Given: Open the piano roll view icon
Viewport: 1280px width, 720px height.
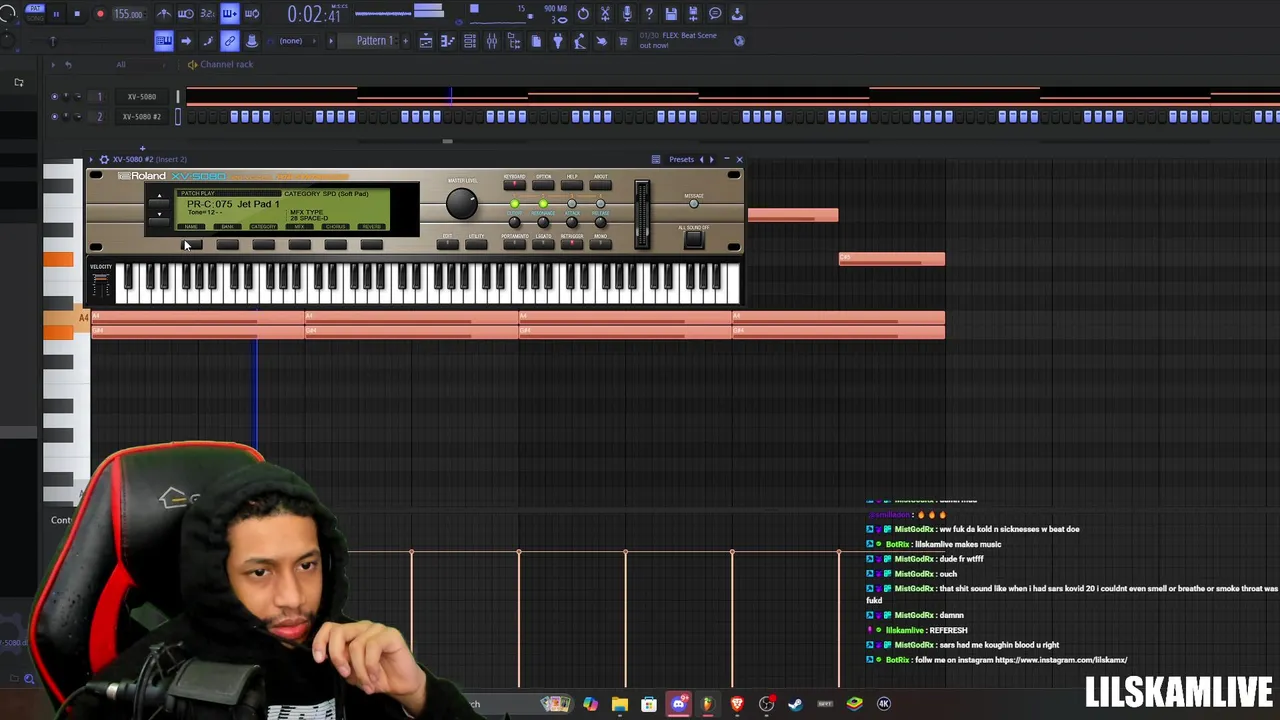Looking at the screenshot, I should (448, 41).
